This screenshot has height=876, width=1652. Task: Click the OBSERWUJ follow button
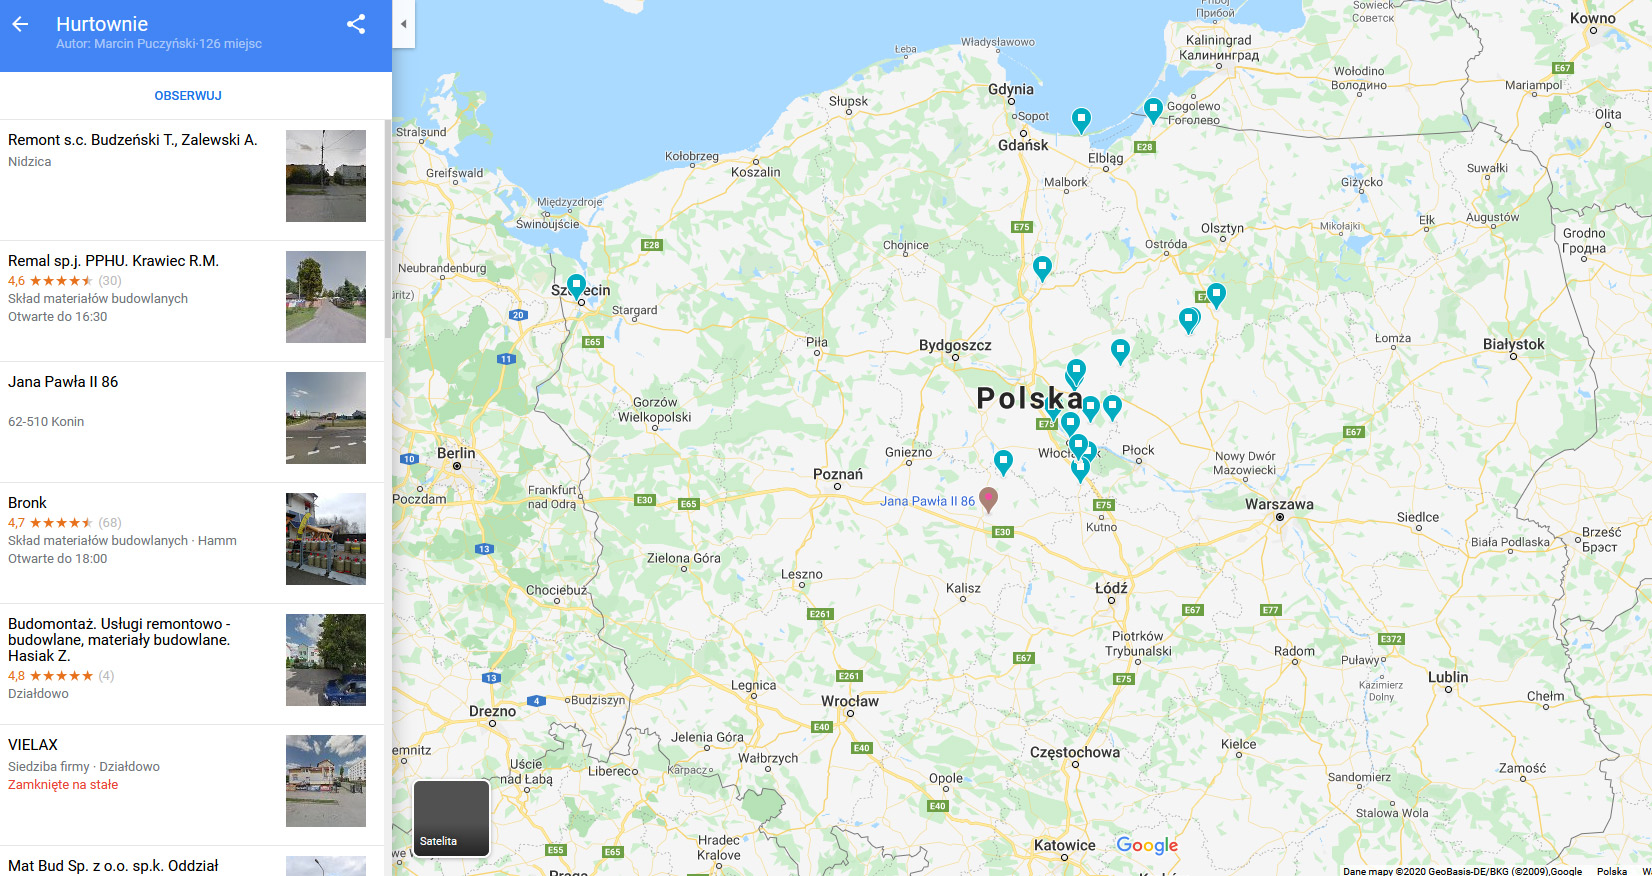click(x=188, y=96)
